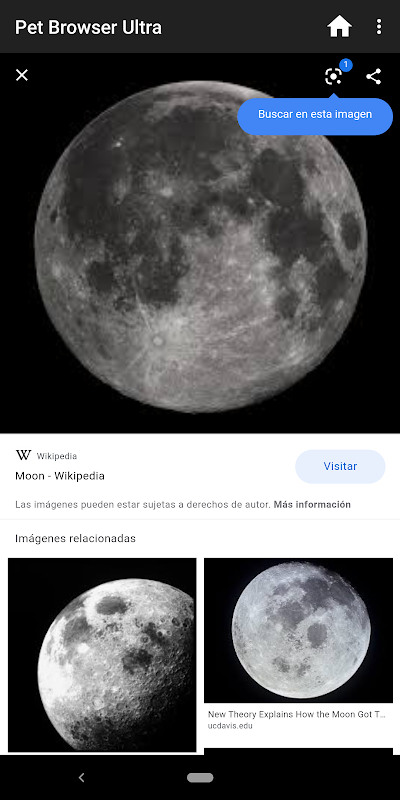This screenshot has height=800, width=400.
Task: Click the Visitar button
Action: pos(340,466)
